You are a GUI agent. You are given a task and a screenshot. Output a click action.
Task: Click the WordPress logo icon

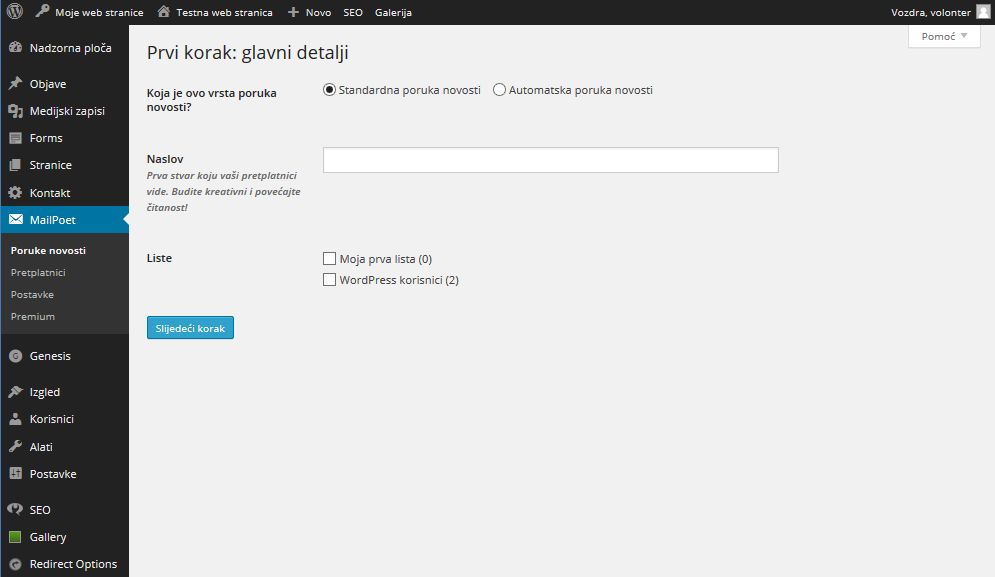click(x=15, y=11)
